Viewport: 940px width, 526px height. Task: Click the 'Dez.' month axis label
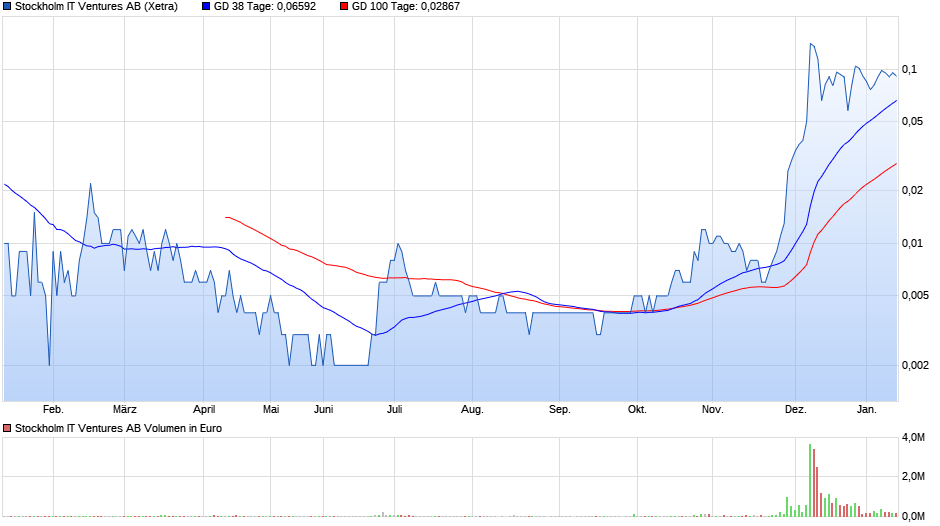[x=796, y=410]
